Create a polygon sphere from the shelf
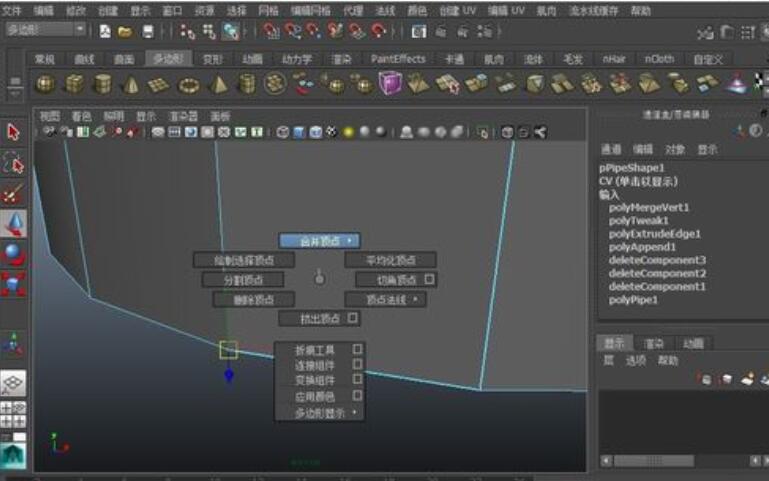The image size is (769, 481). (x=45, y=84)
